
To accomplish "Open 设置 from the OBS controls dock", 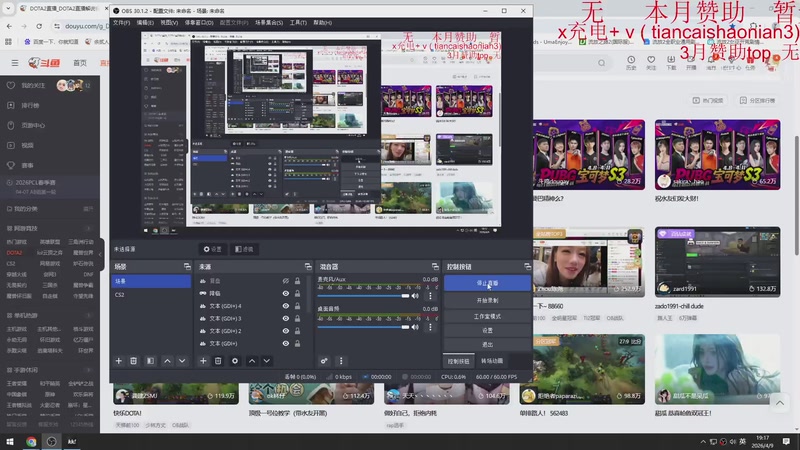I will (487, 331).
